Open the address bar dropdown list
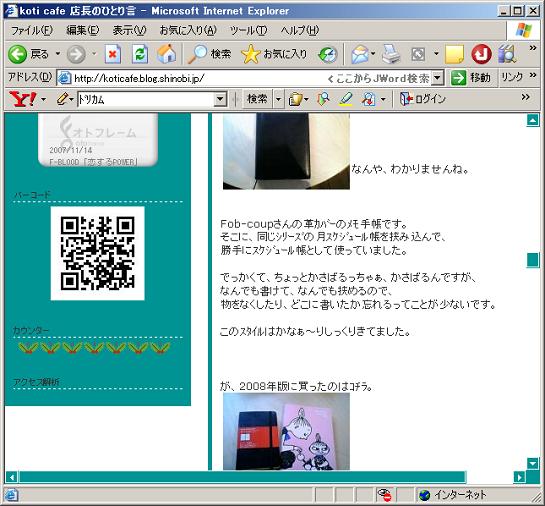The image size is (545, 506). [438, 78]
